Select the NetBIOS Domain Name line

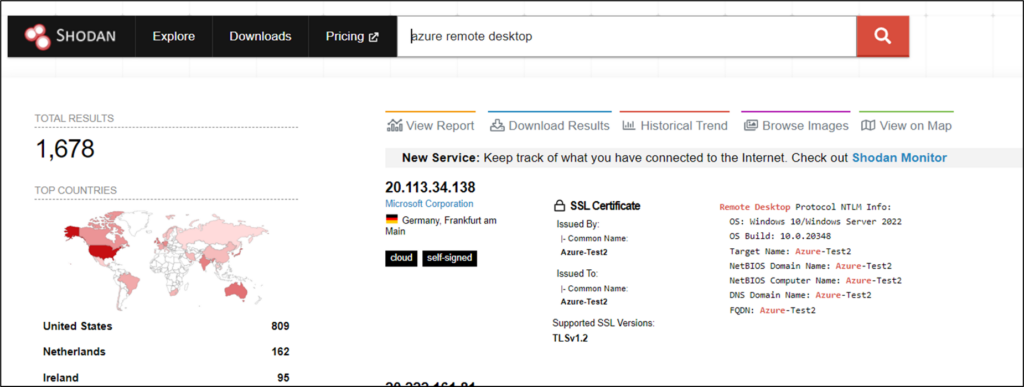[x=810, y=266]
